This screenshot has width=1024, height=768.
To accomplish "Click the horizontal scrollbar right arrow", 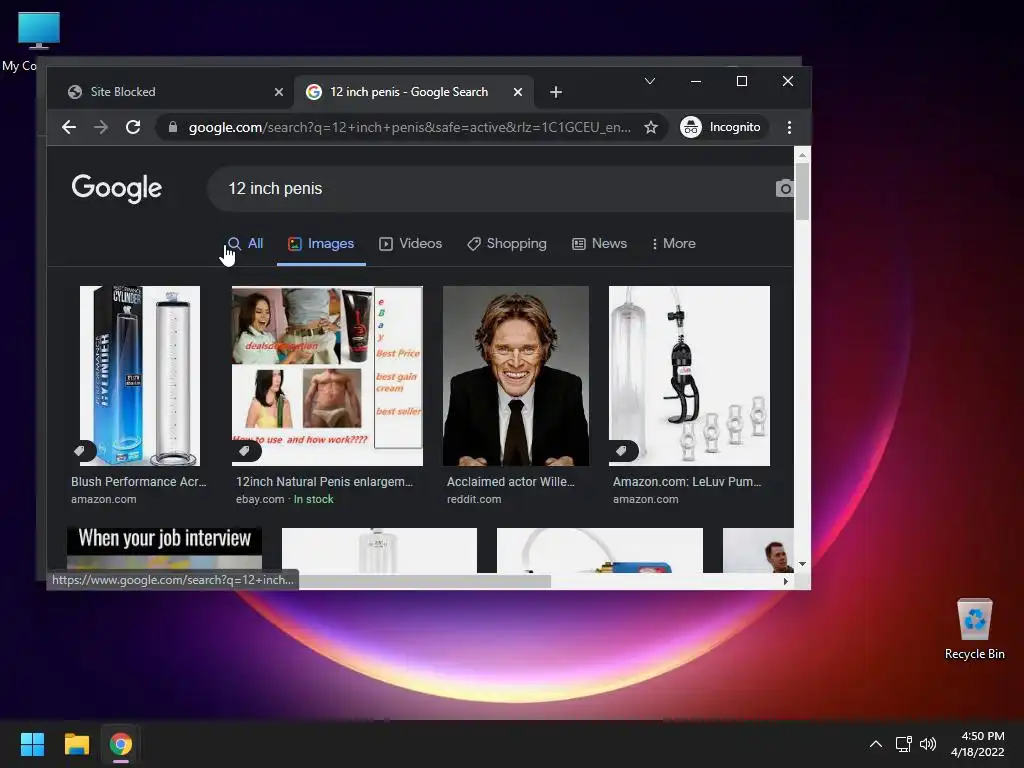I will pos(786,581).
